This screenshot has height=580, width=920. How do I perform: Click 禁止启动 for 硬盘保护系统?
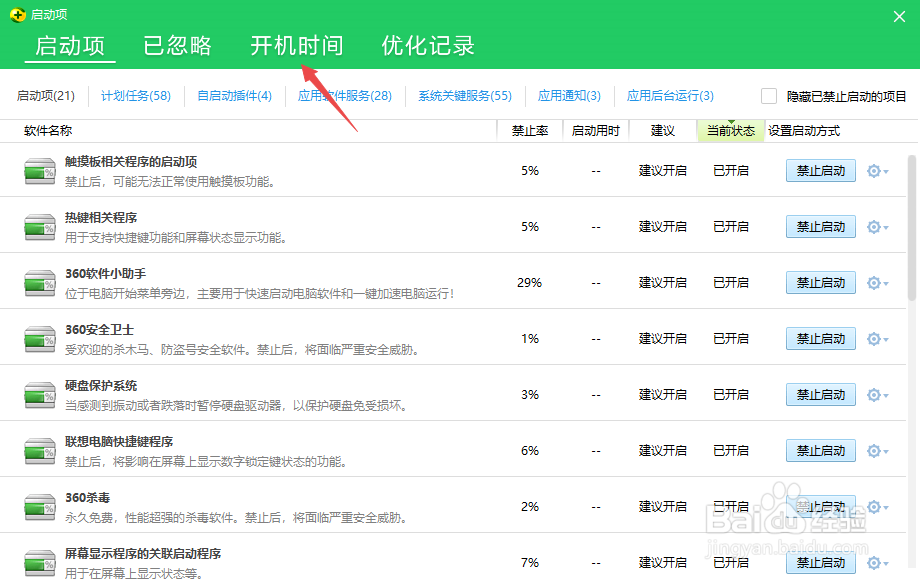pyautogui.click(x=821, y=395)
